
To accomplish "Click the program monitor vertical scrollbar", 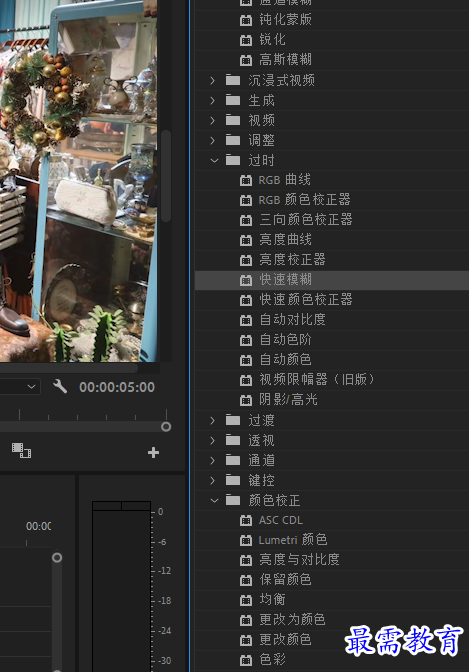I will coord(166,176).
